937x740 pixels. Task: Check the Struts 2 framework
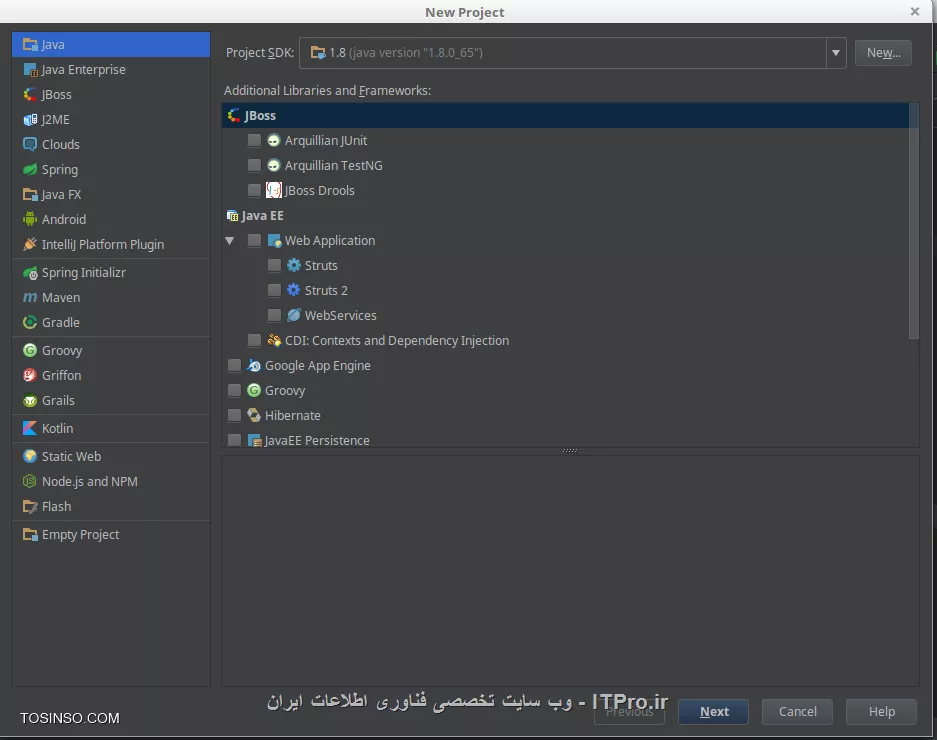(x=274, y=290)
